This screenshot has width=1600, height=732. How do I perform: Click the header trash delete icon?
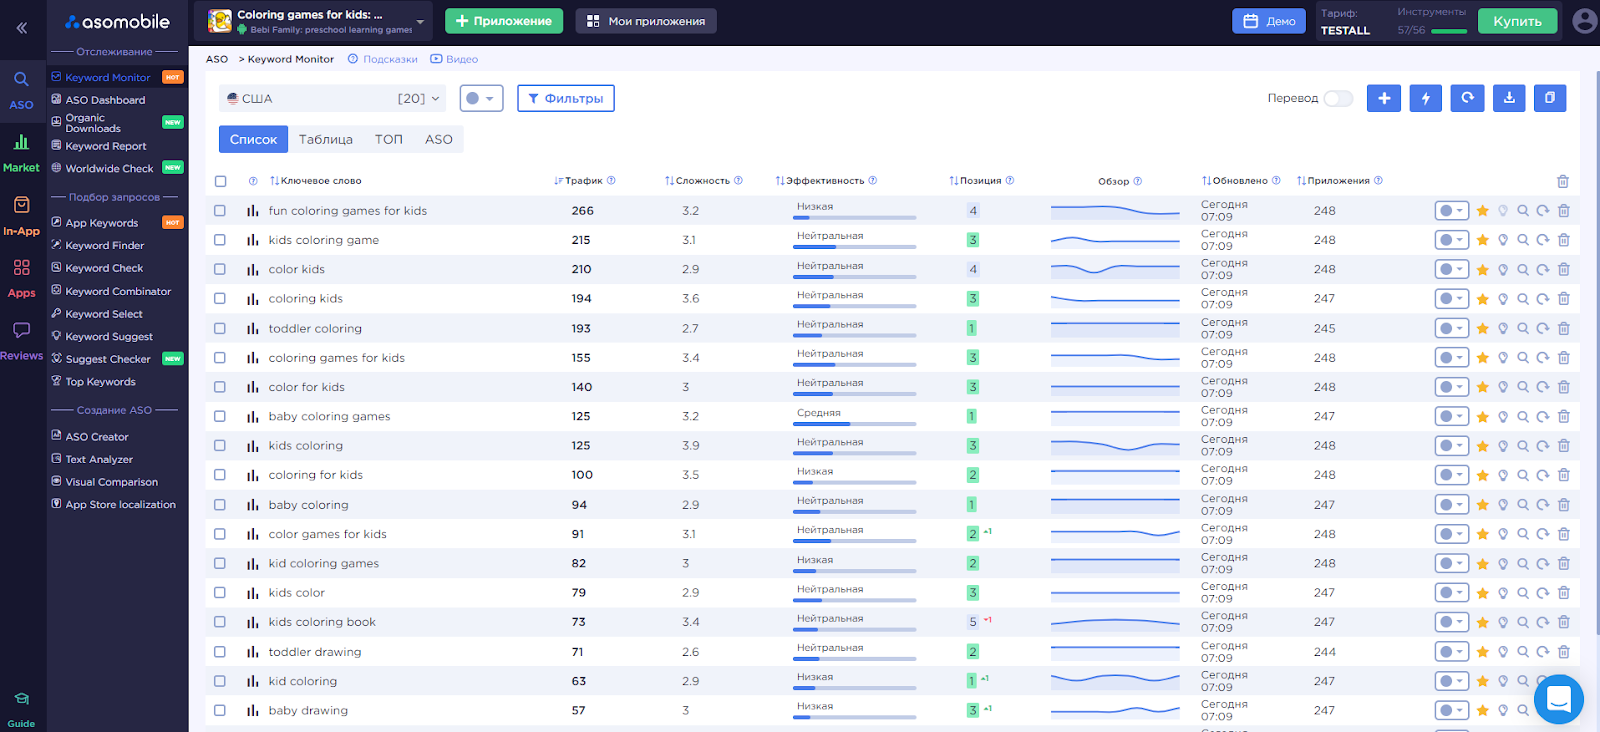[1563, 181]
